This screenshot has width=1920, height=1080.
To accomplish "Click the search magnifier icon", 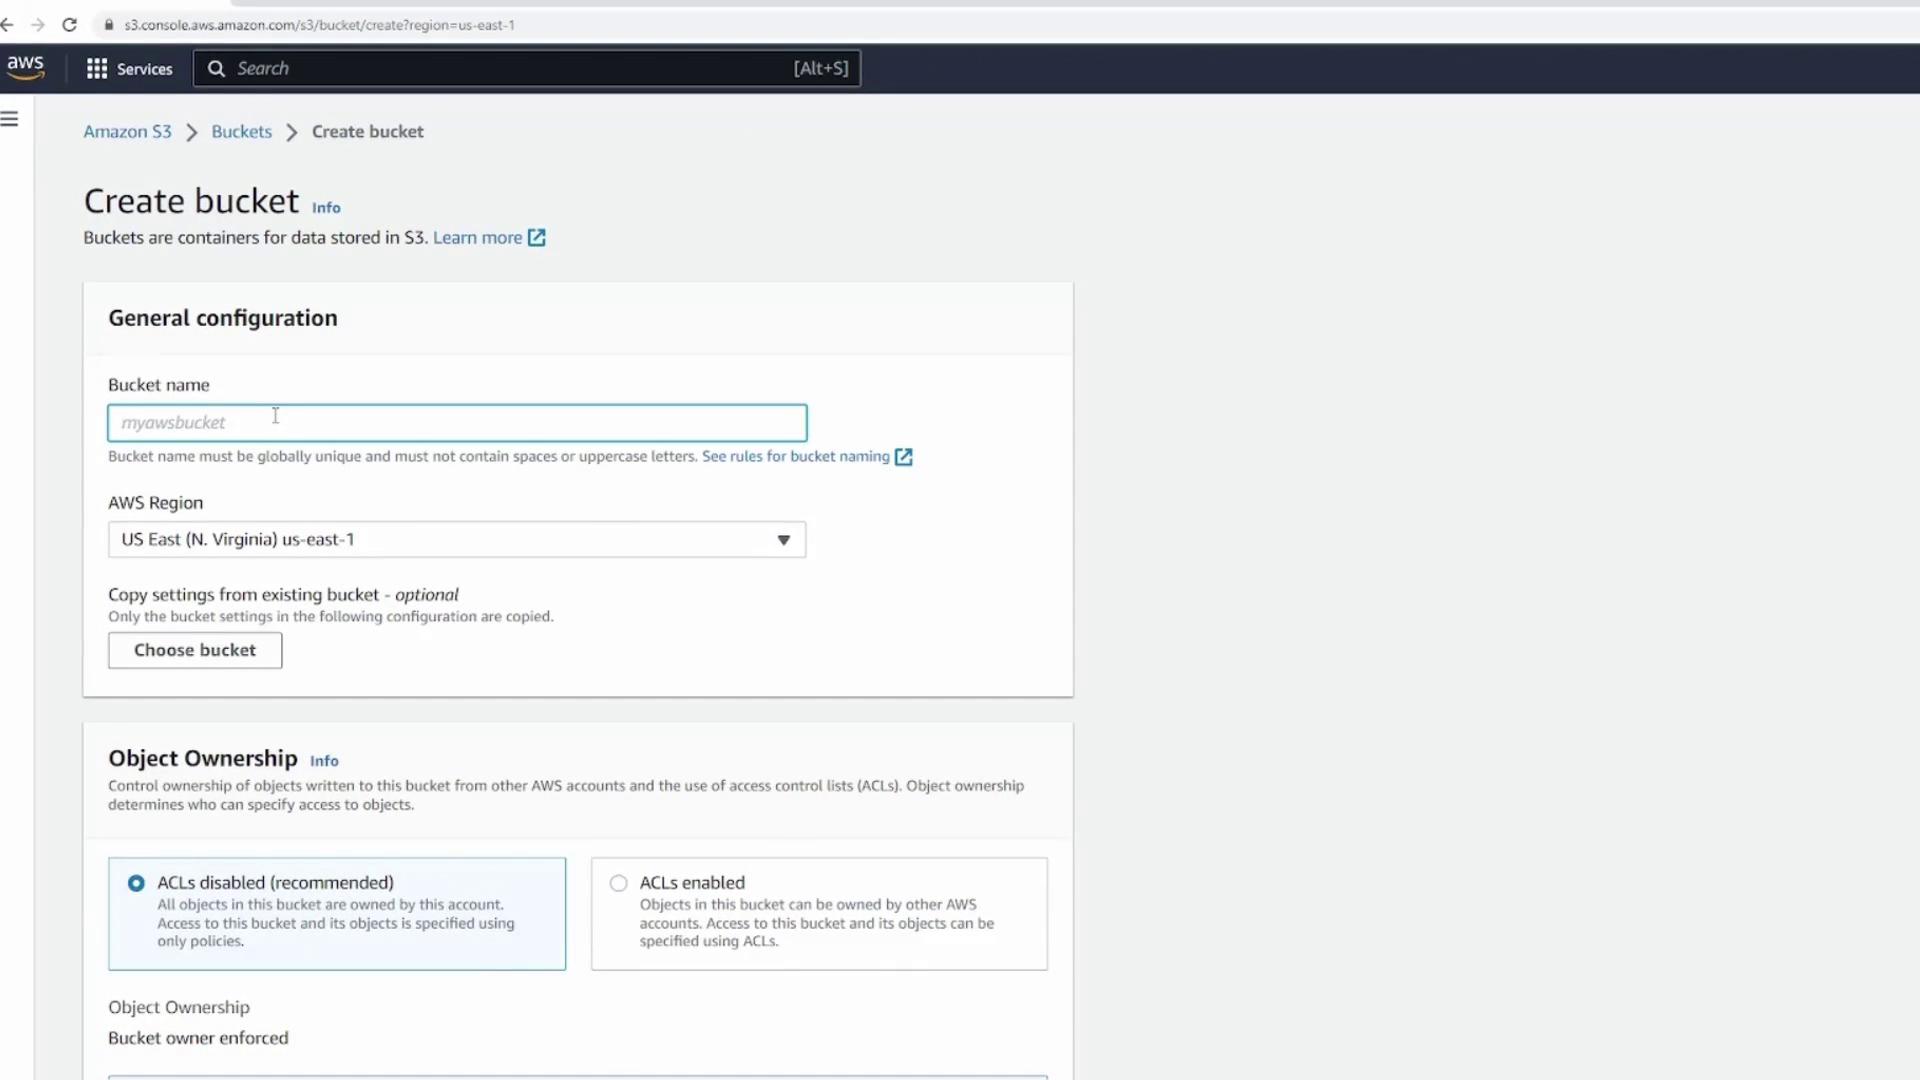I will pyautogui.click(x=216, y=68).
